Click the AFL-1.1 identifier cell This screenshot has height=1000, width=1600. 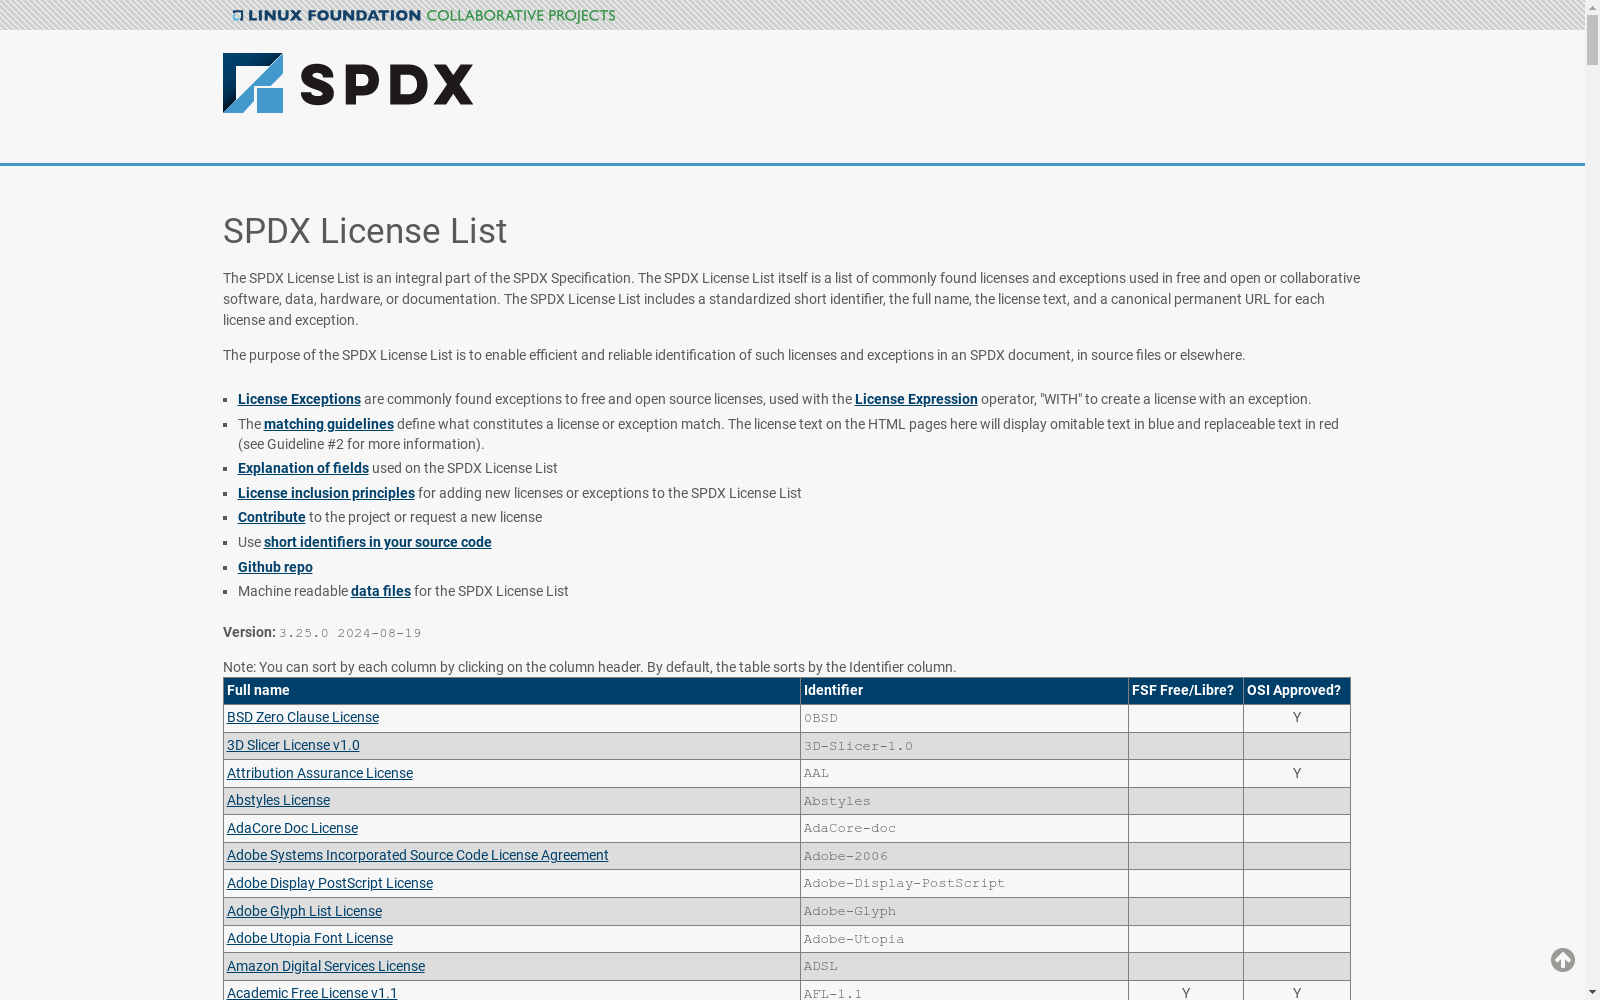click(x=964, y=991)
